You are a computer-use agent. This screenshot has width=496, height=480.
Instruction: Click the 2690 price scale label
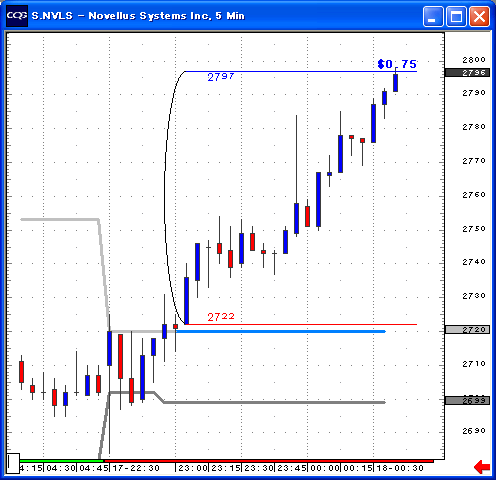474,431
